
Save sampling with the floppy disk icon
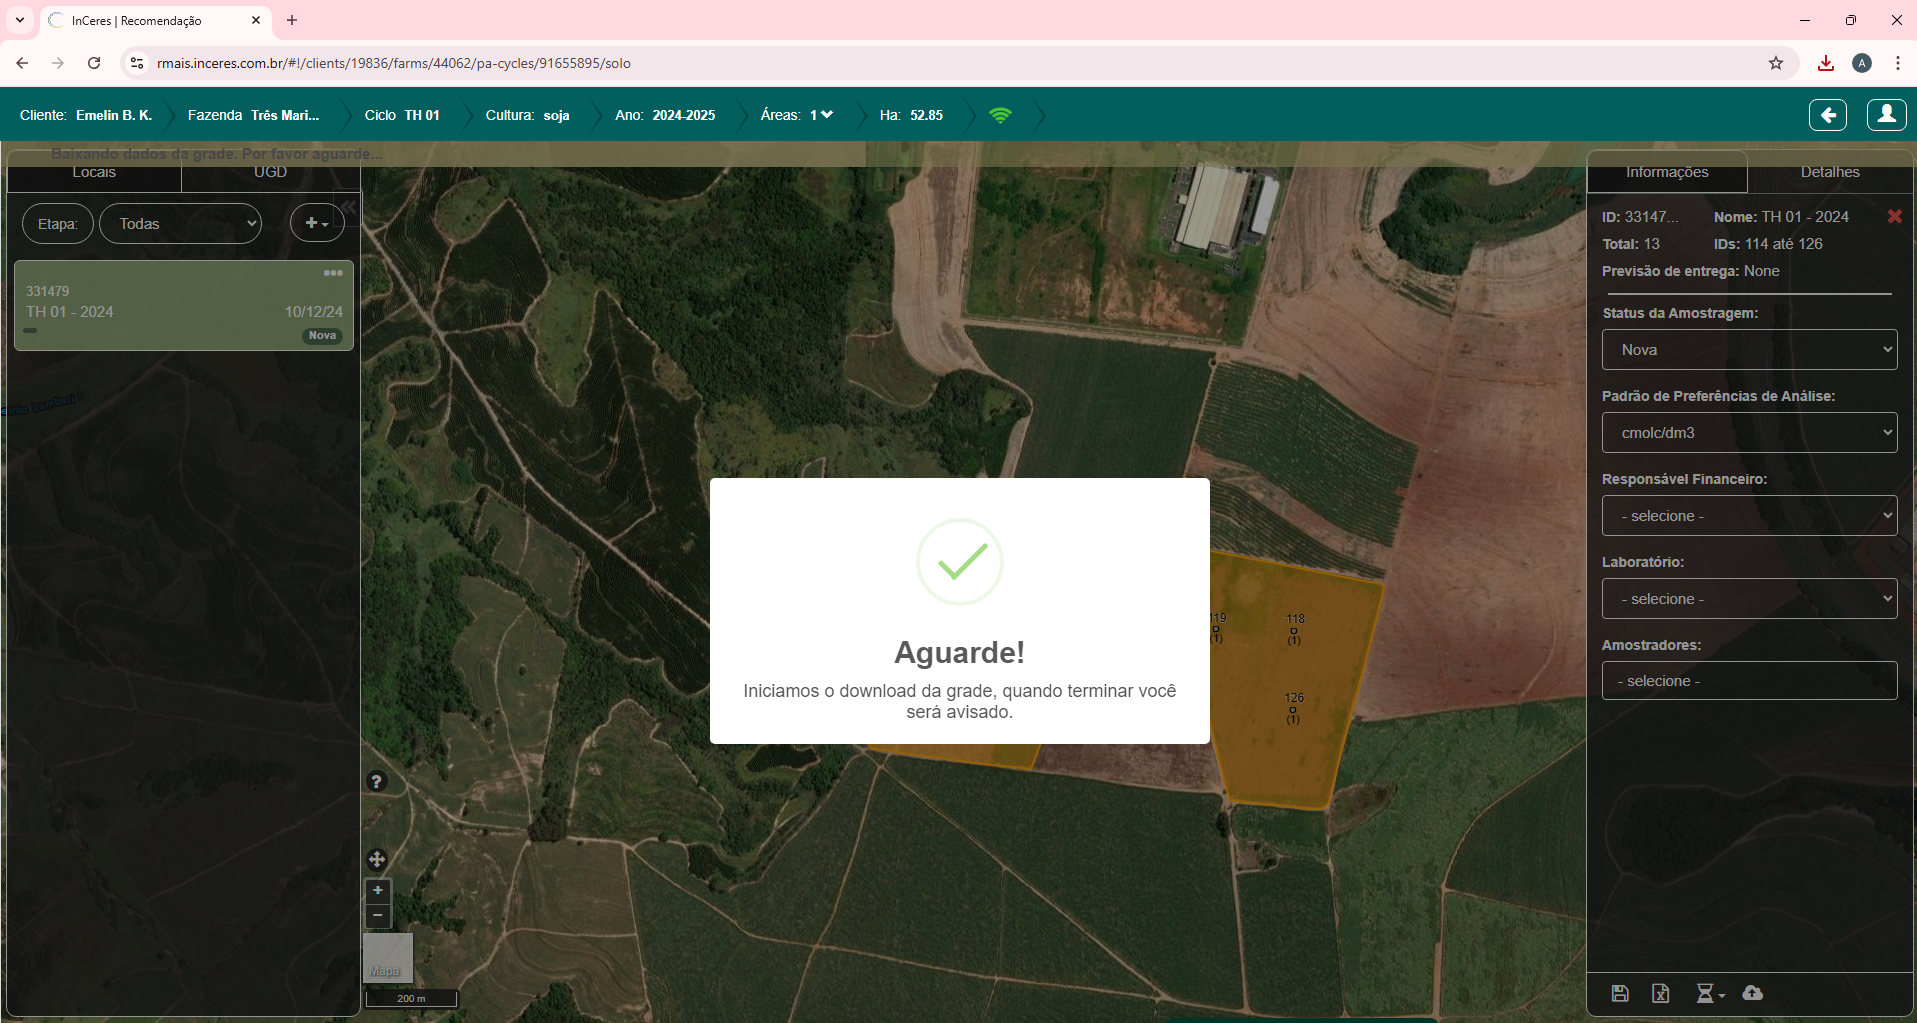1620,993
